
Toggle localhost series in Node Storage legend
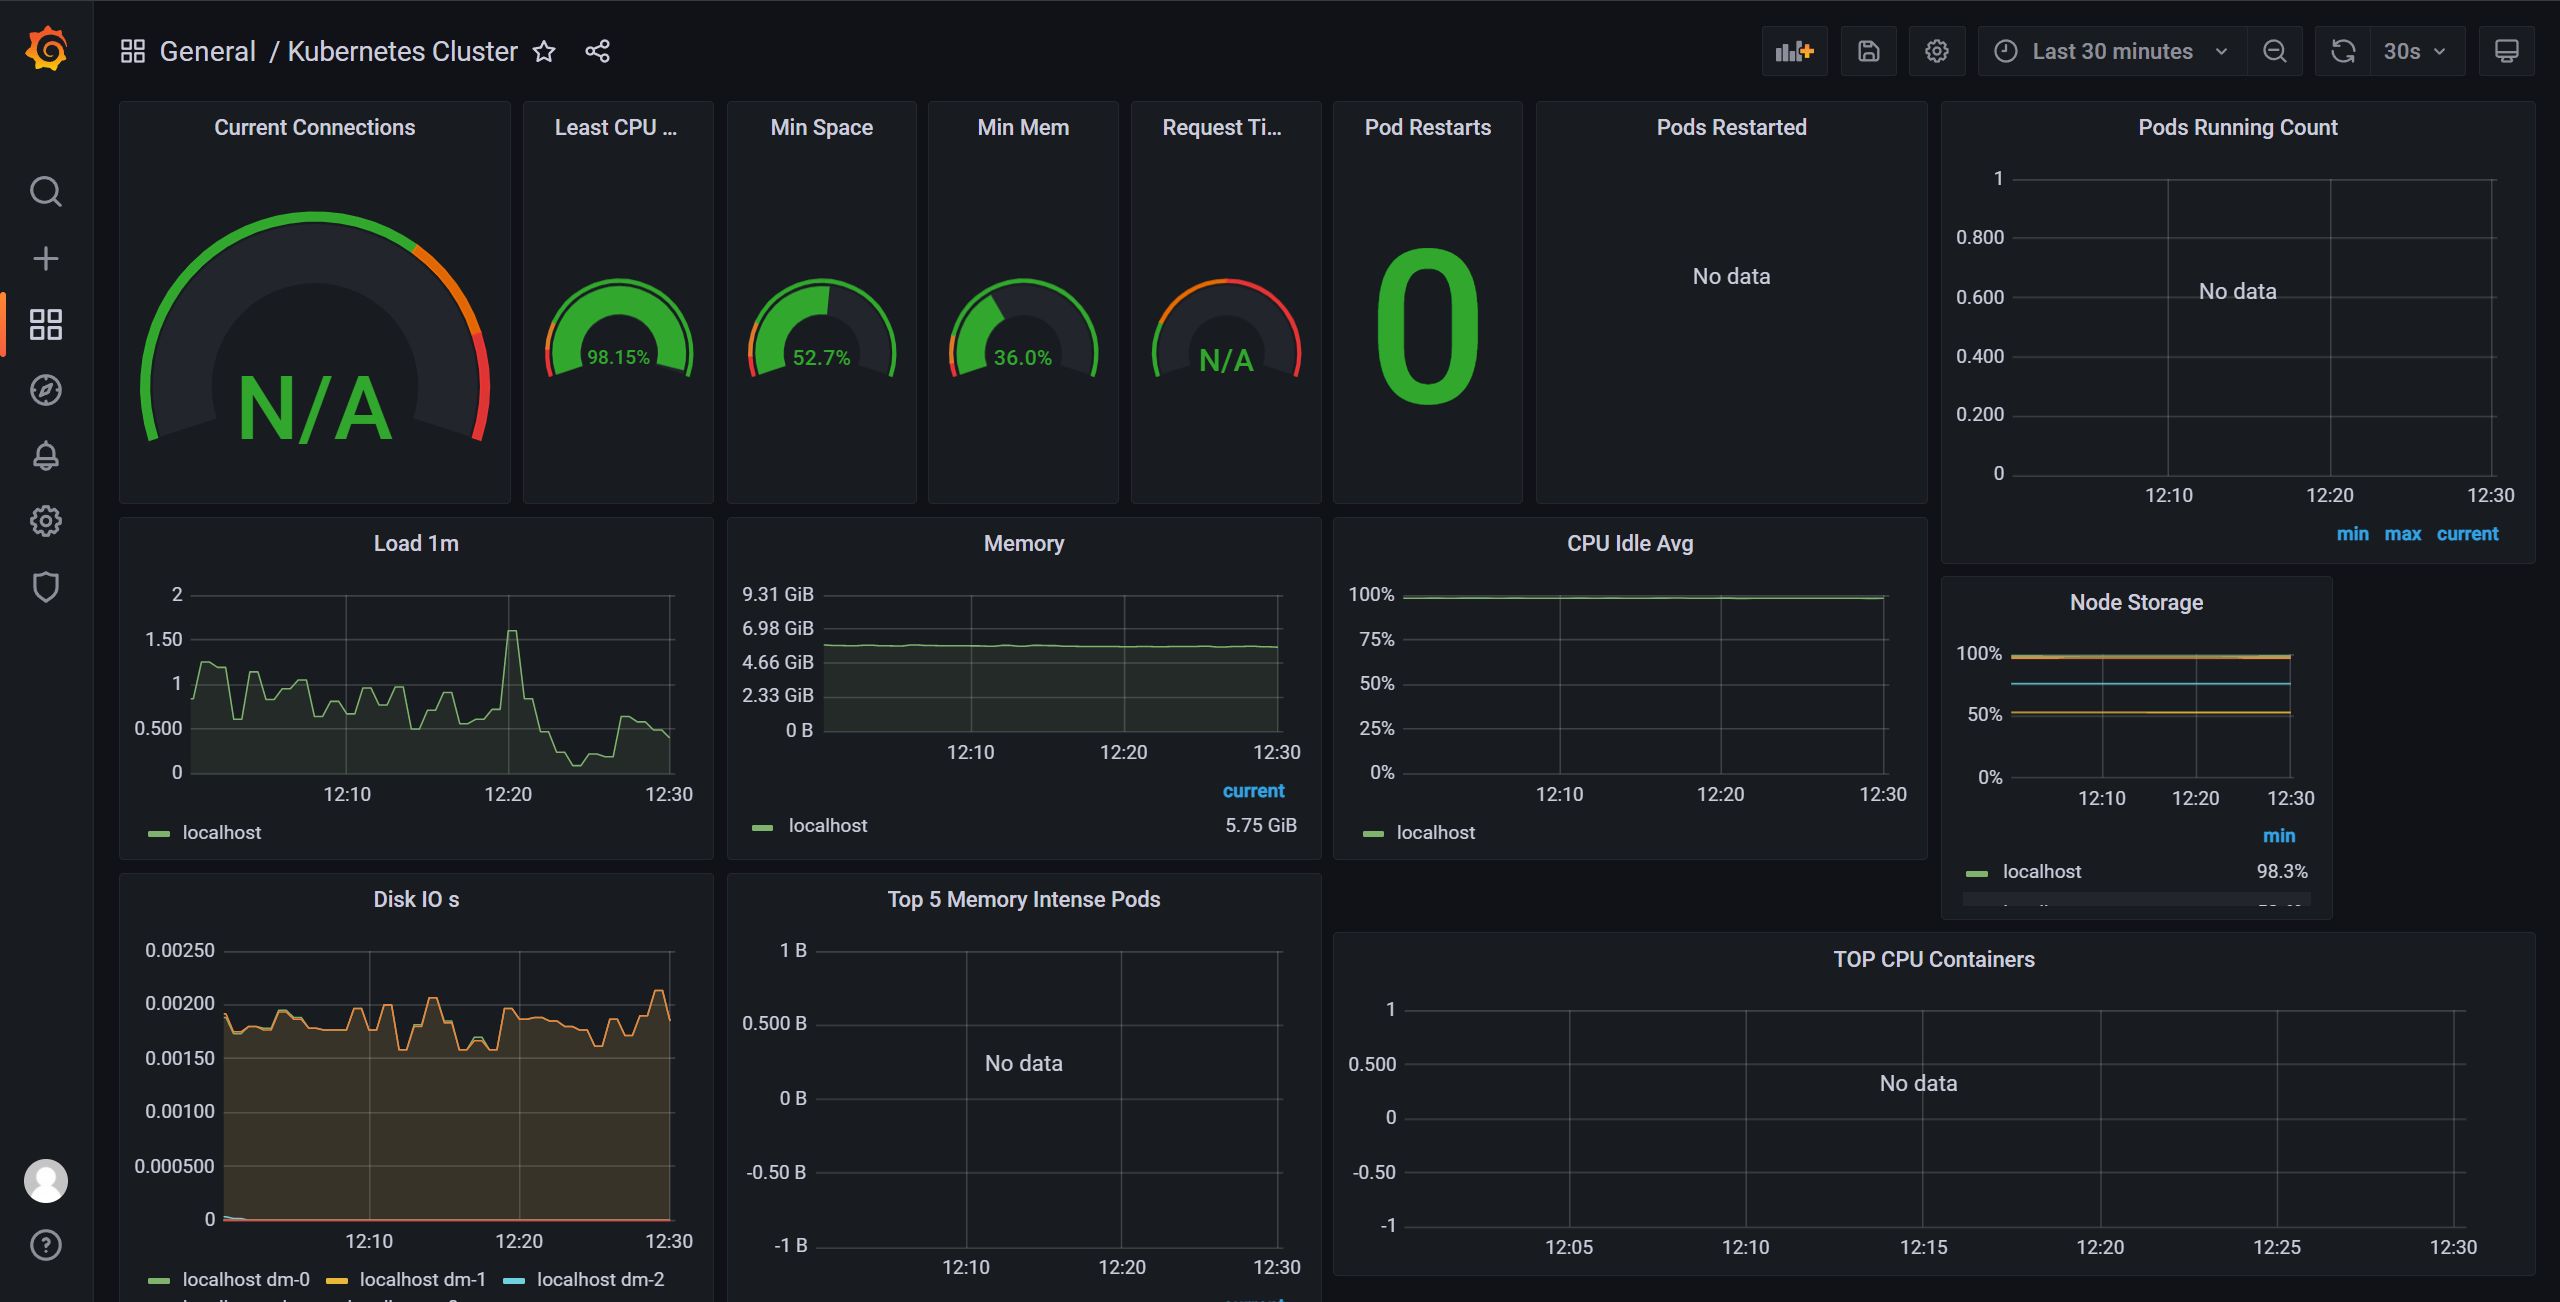[x=2041, y=871]
